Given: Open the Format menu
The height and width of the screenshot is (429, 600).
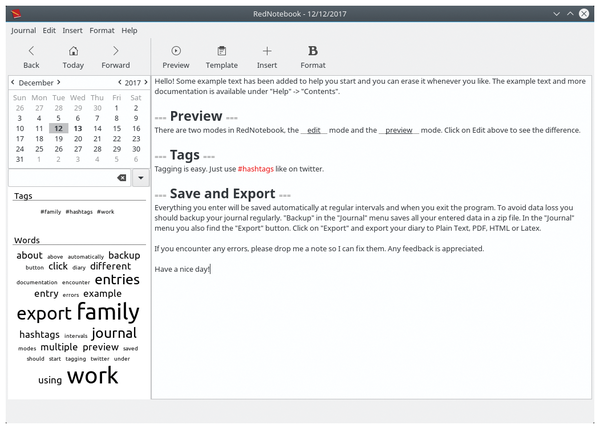Looking at the screenshot, I should point(102,31).
